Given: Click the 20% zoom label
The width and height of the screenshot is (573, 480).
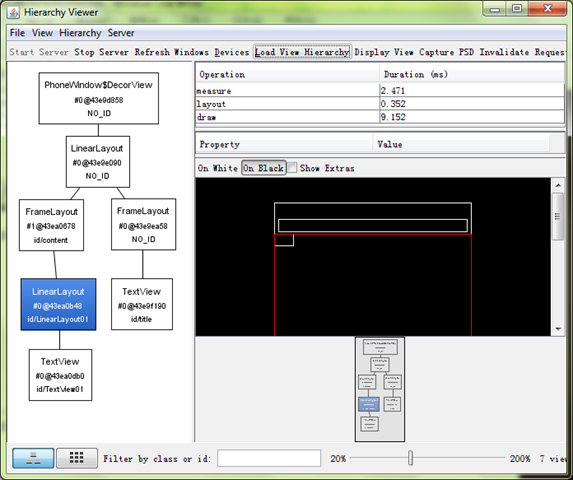Looking at the screenshot, I should pyautogui.click(x=338, y=458).
